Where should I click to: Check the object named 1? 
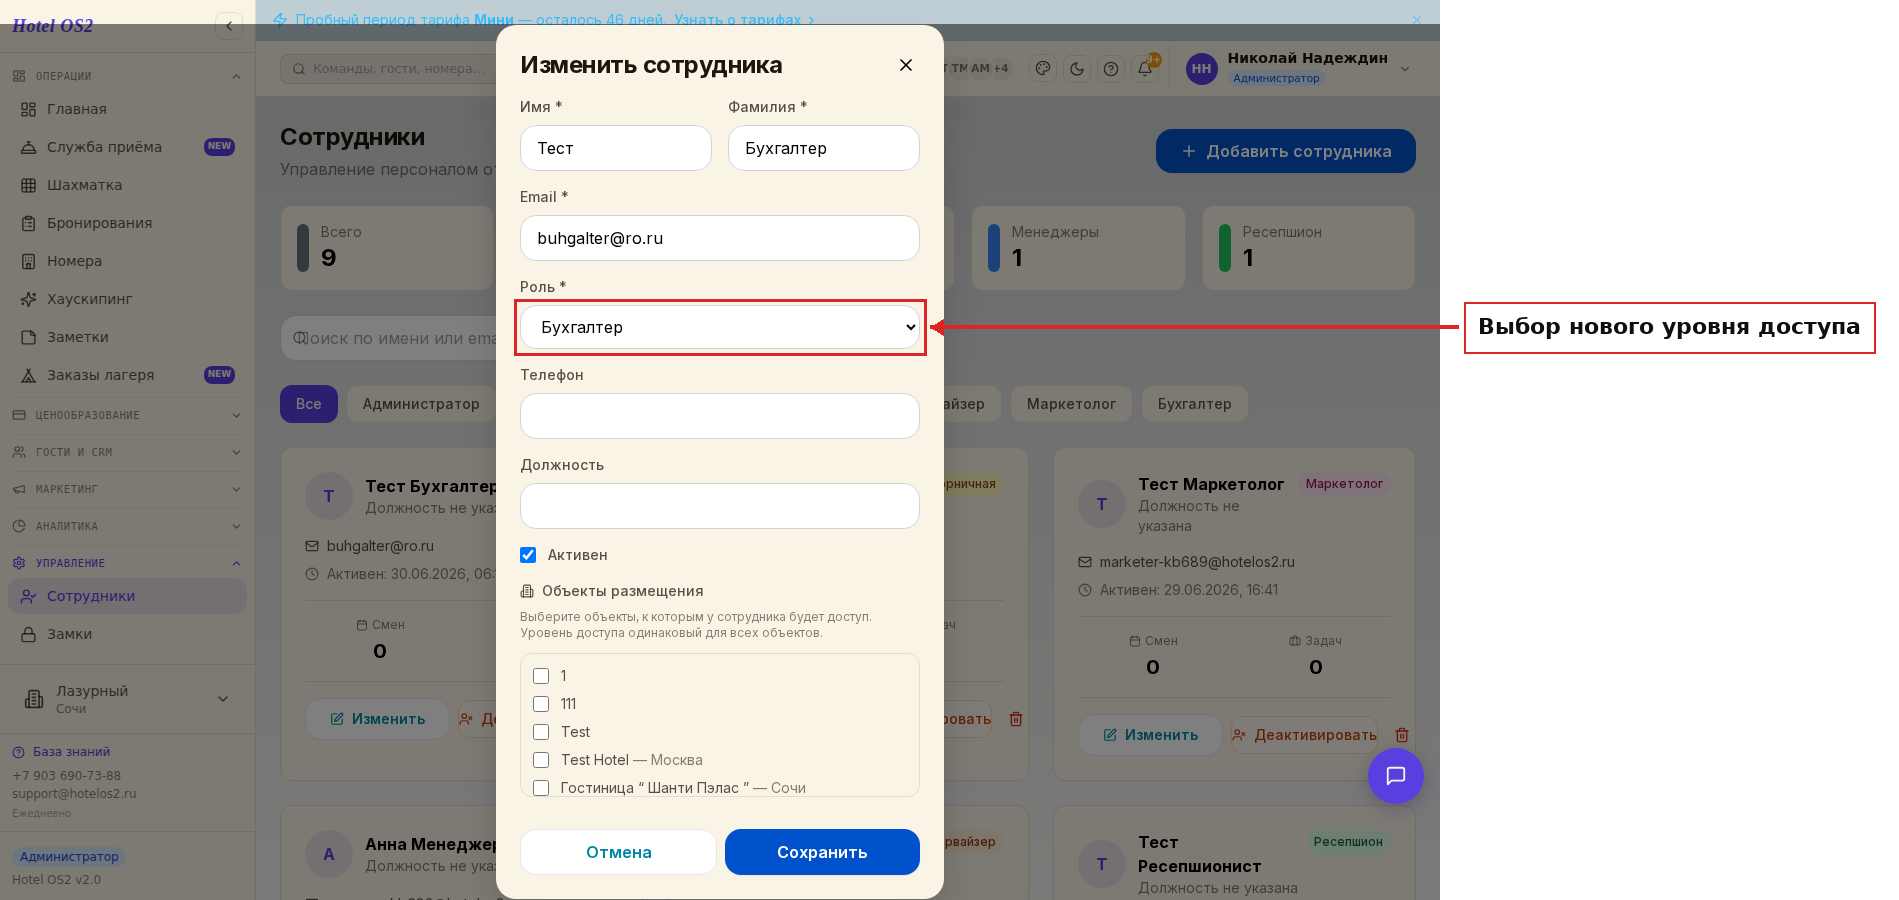point(541,676)
